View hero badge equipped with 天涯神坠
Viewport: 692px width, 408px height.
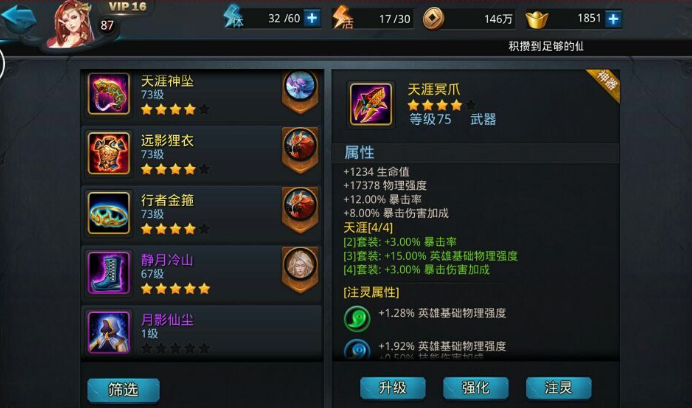tap(300, 91)
